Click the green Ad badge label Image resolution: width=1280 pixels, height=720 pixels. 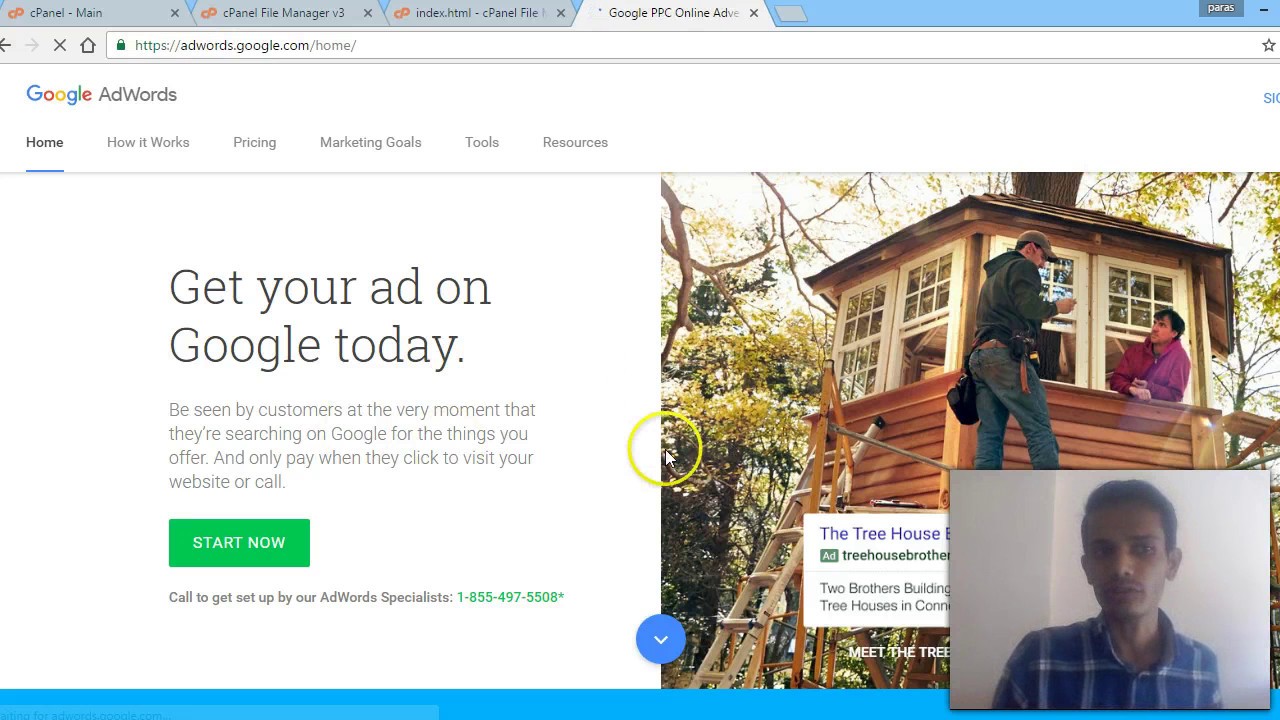829,556
